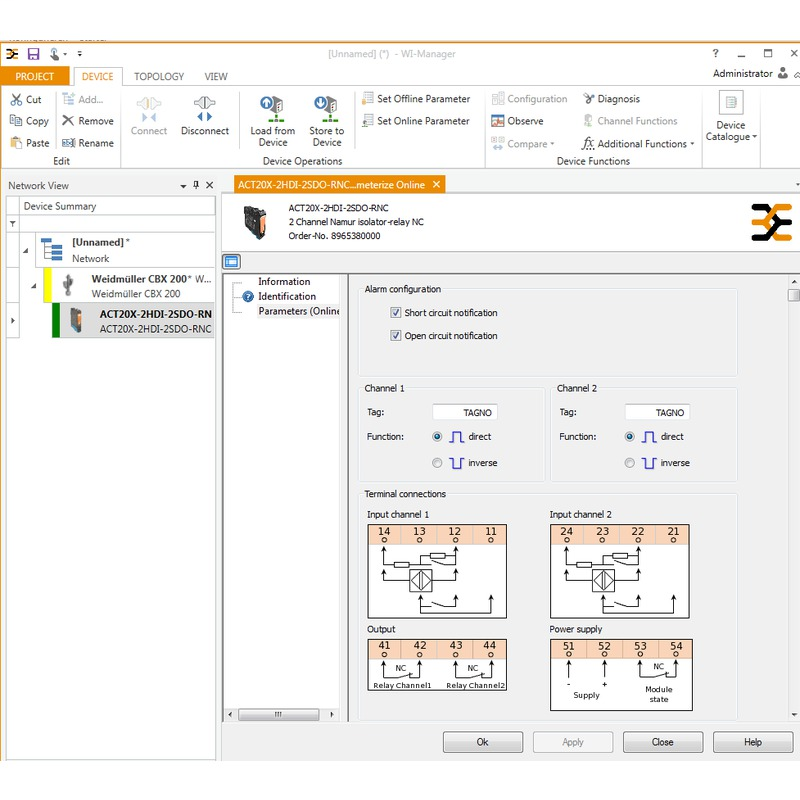Open the quick access toolbar customize dropdown

pyautogui.click(x=80, y=53)
